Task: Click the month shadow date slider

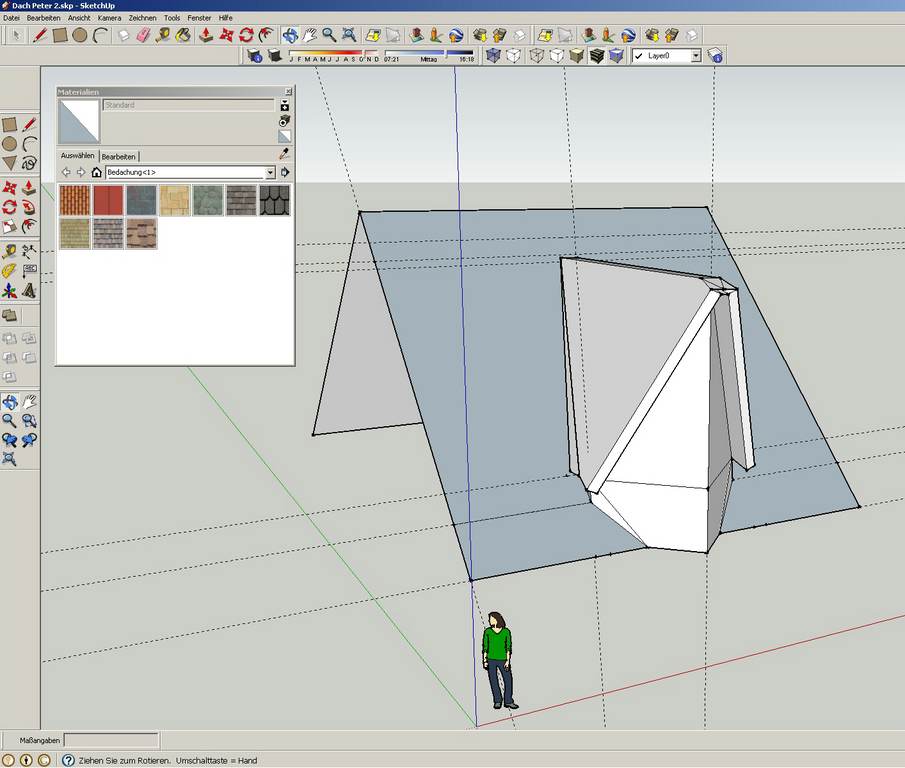Action: (x=334, y=55)
